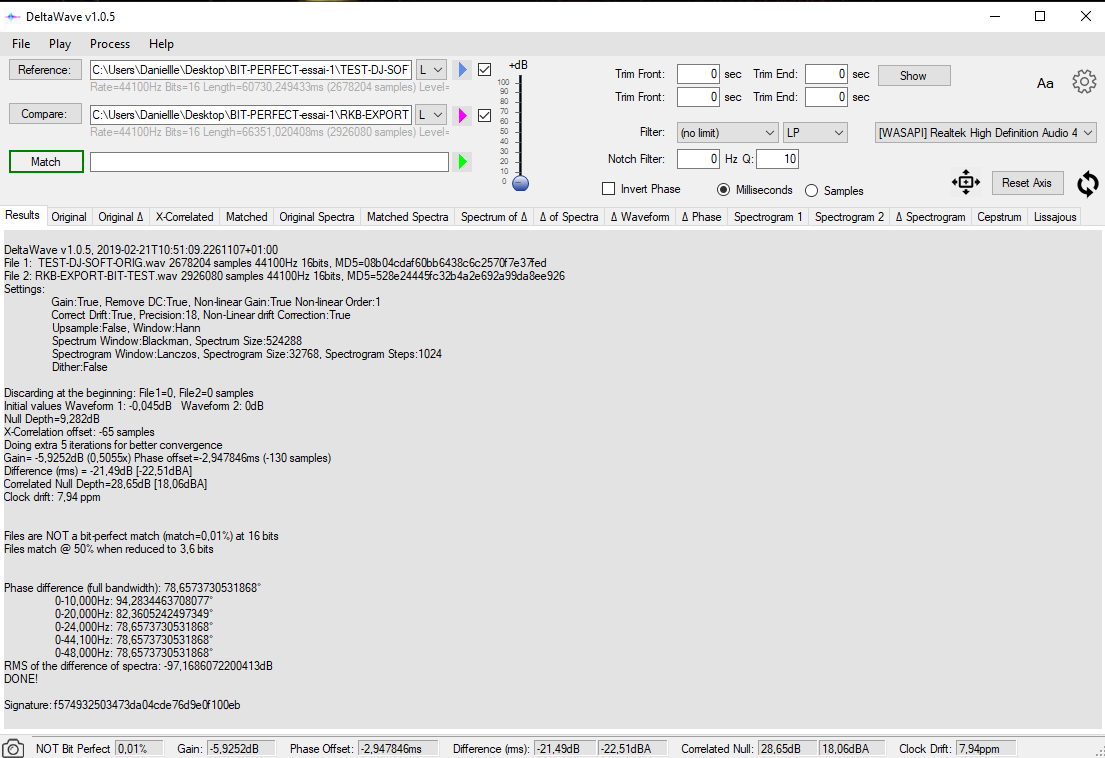This screenshot has width=1105, height=758.
Task: Open the Δ Phase tab
Action: coord(701,217)
